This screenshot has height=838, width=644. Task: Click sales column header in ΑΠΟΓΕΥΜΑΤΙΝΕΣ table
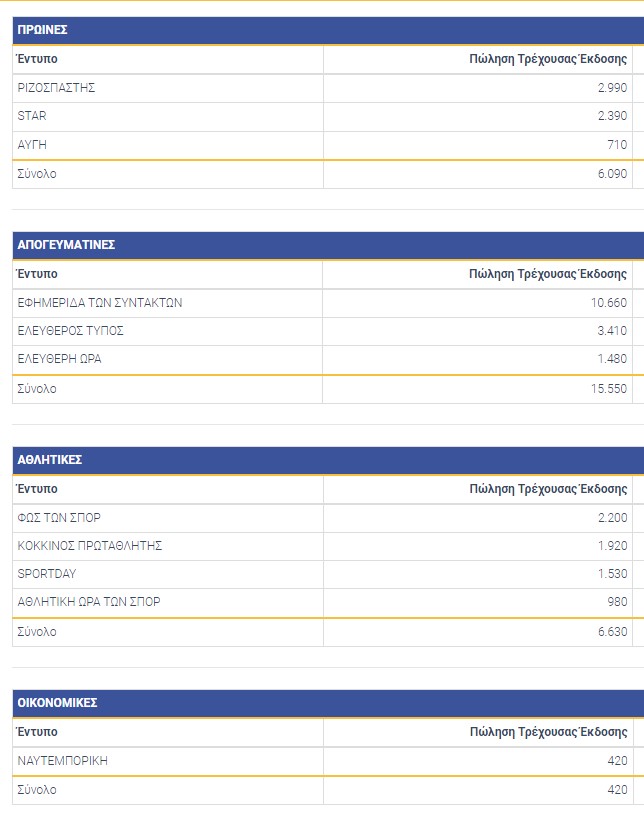(548, 274)
